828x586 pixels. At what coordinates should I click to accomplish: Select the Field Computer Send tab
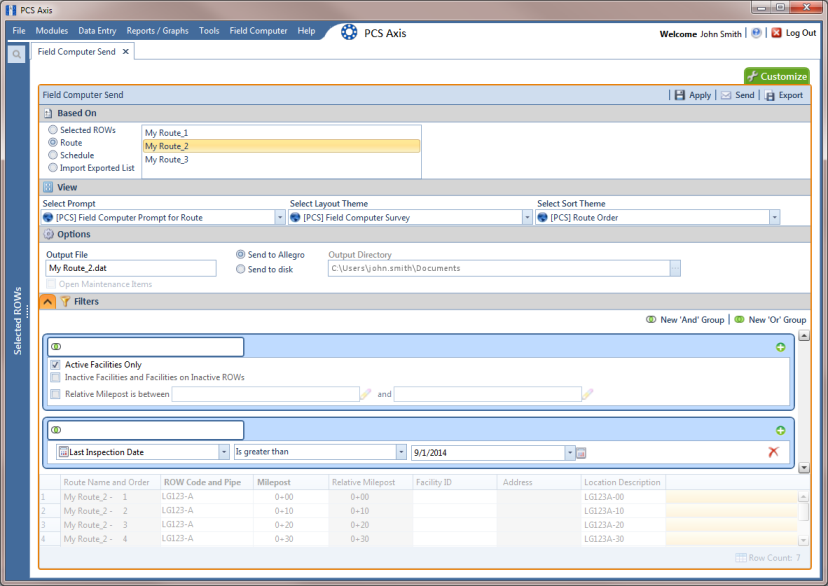click(x=77, y=52)
